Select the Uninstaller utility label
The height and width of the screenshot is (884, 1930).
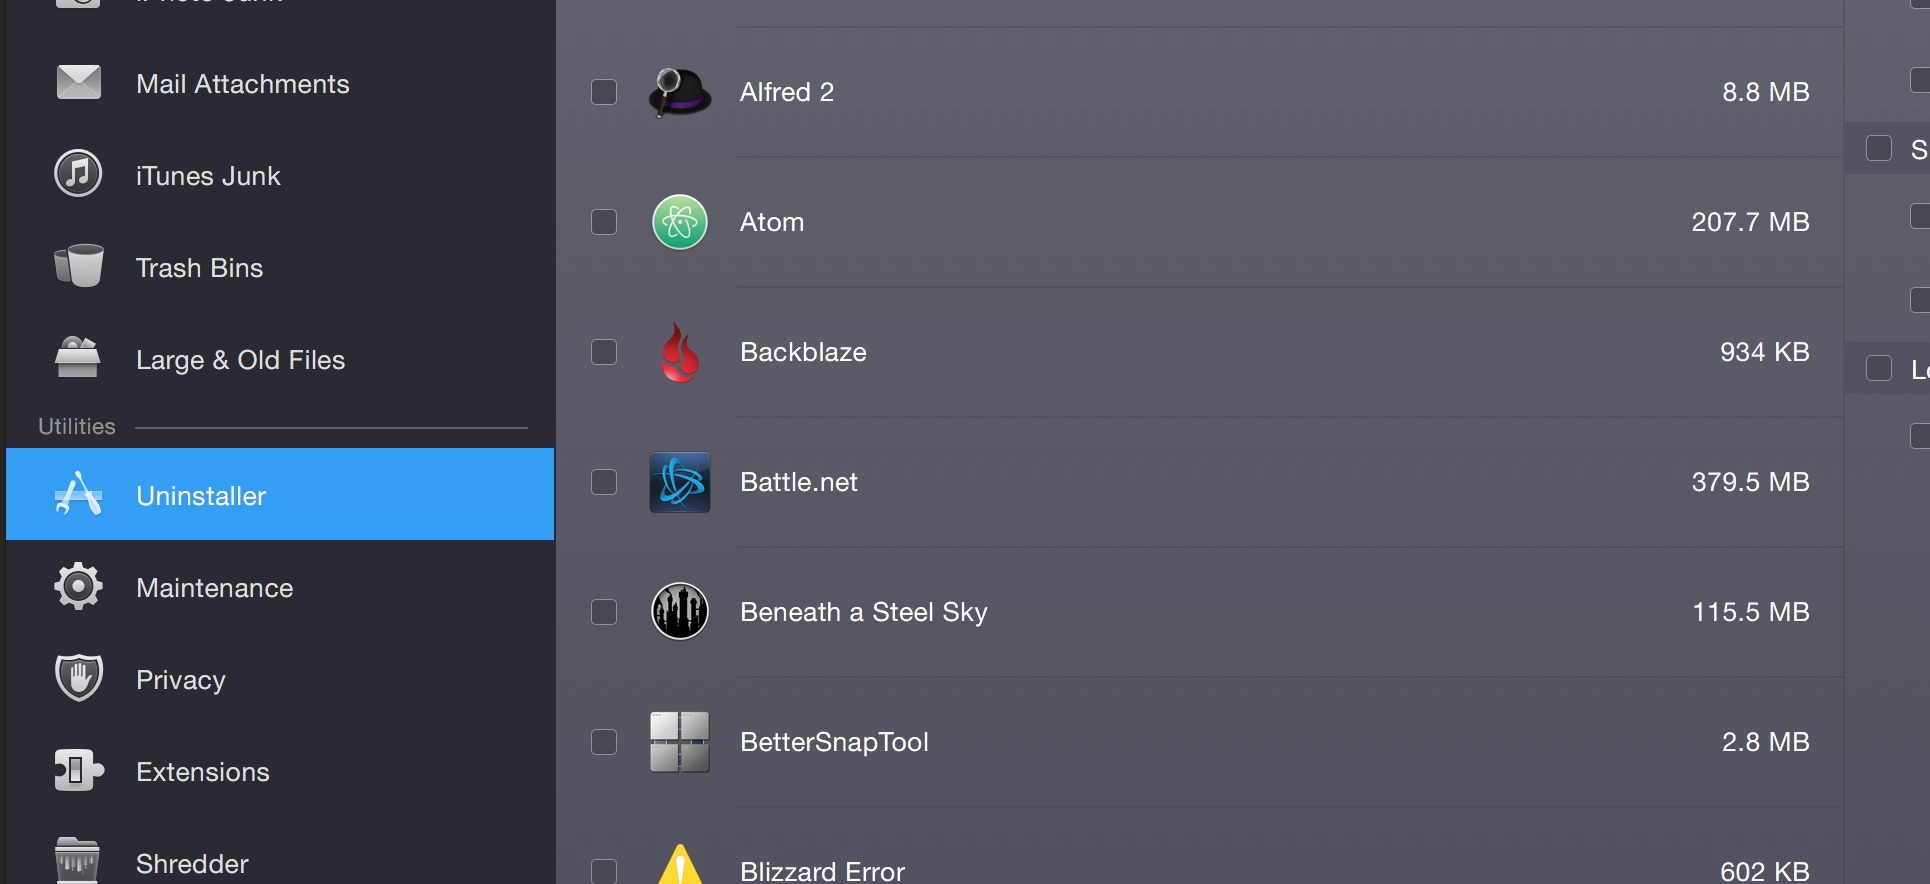(201, 496)
